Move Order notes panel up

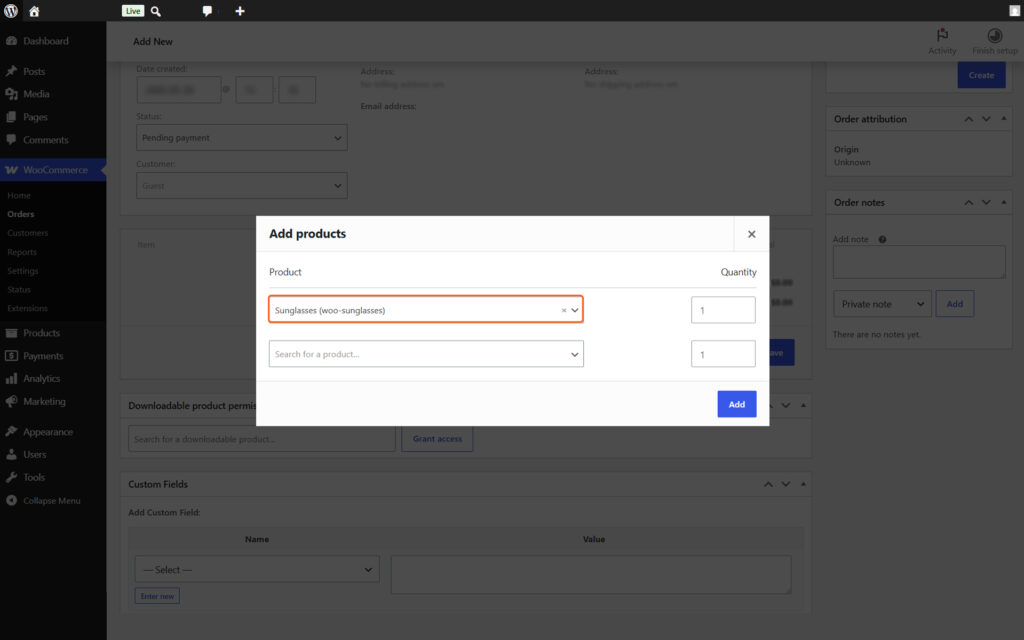click(968, 202)
